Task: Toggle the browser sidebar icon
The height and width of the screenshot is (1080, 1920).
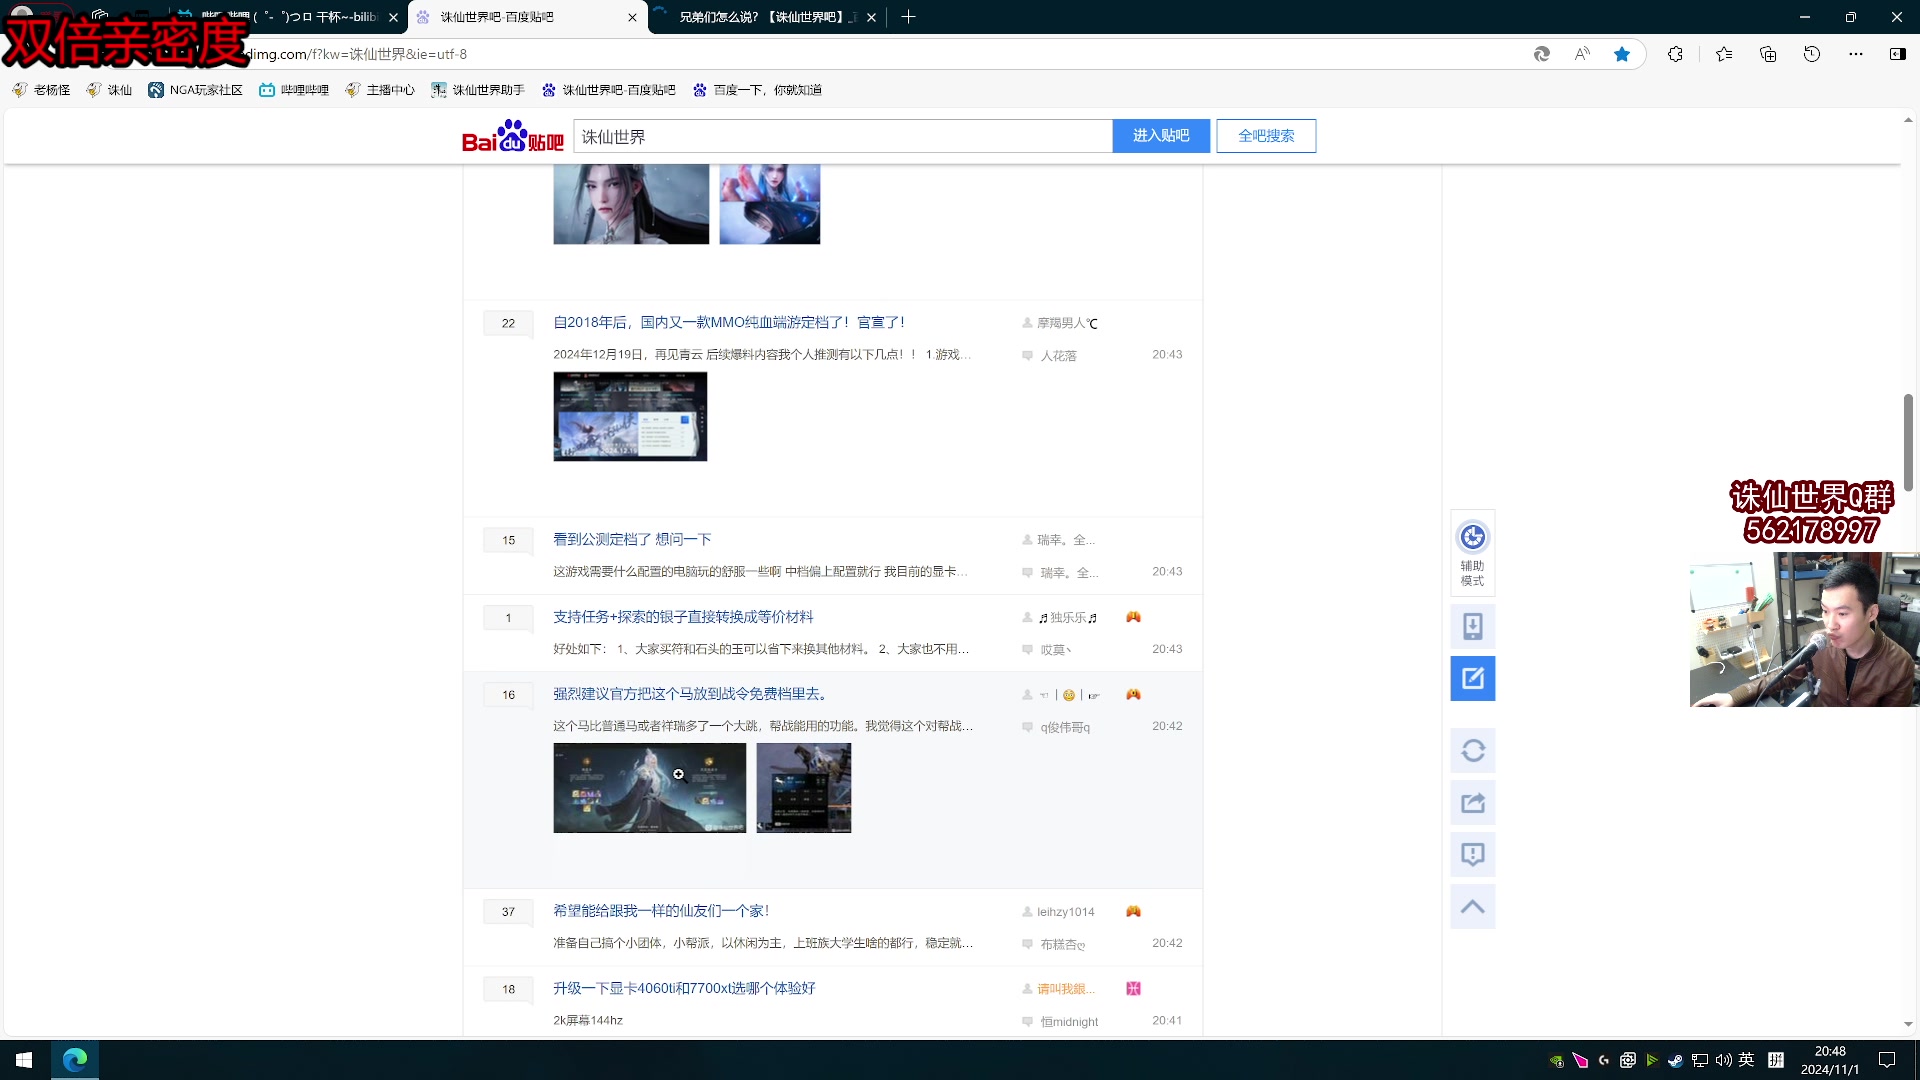Action: [1897, 54]
